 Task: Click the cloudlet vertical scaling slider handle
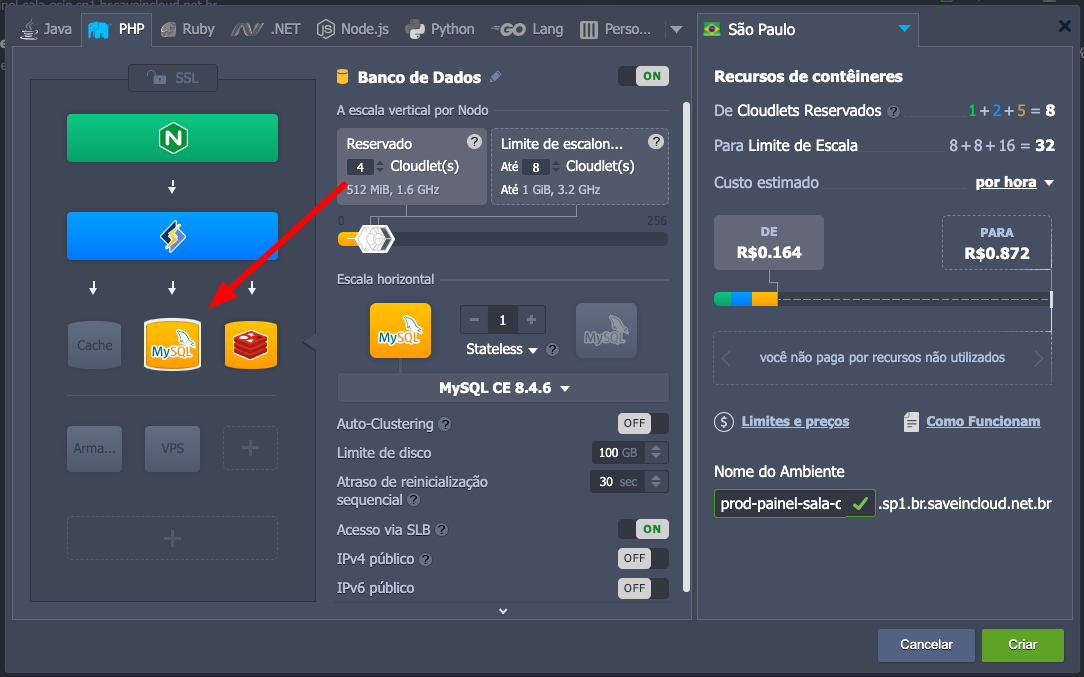[375, 239]
